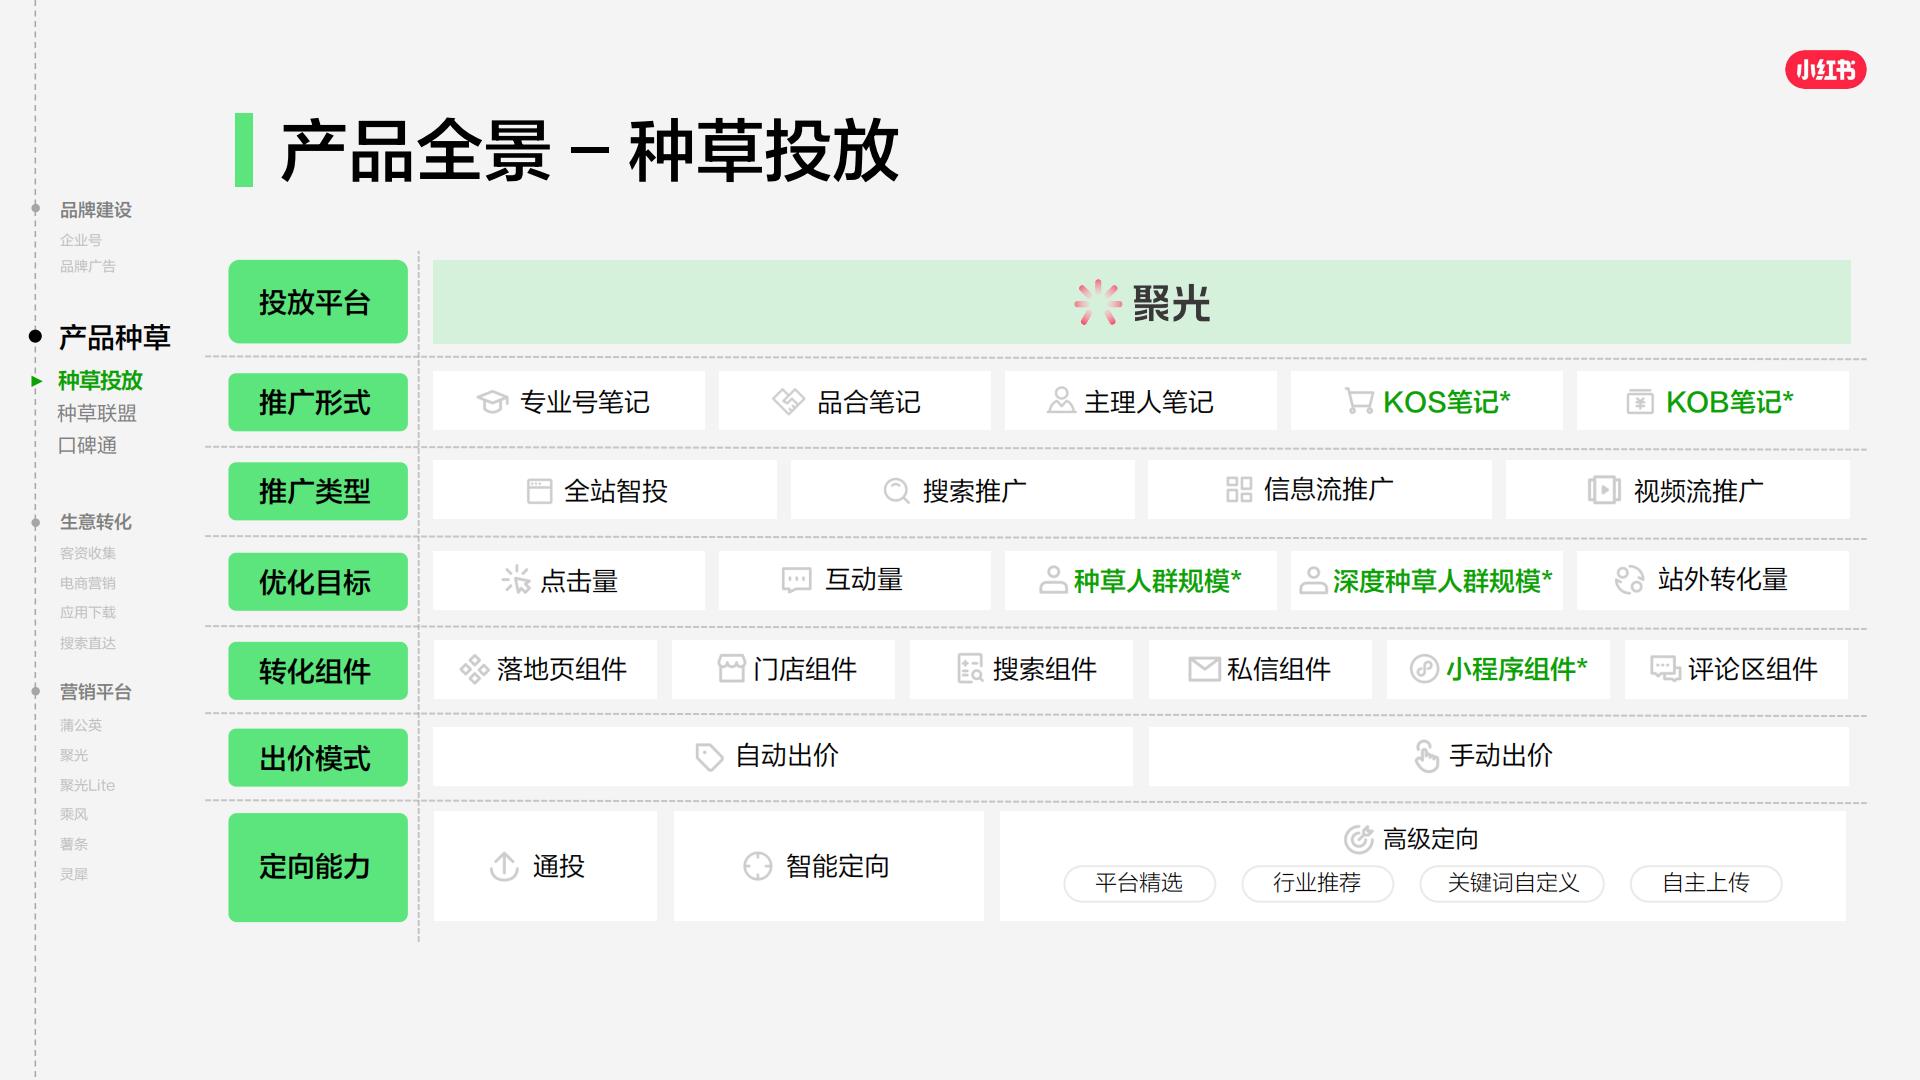Click the 品牌广告 sidebar entry
This screenshot has height=1080, width=1920.
point(88,266)
